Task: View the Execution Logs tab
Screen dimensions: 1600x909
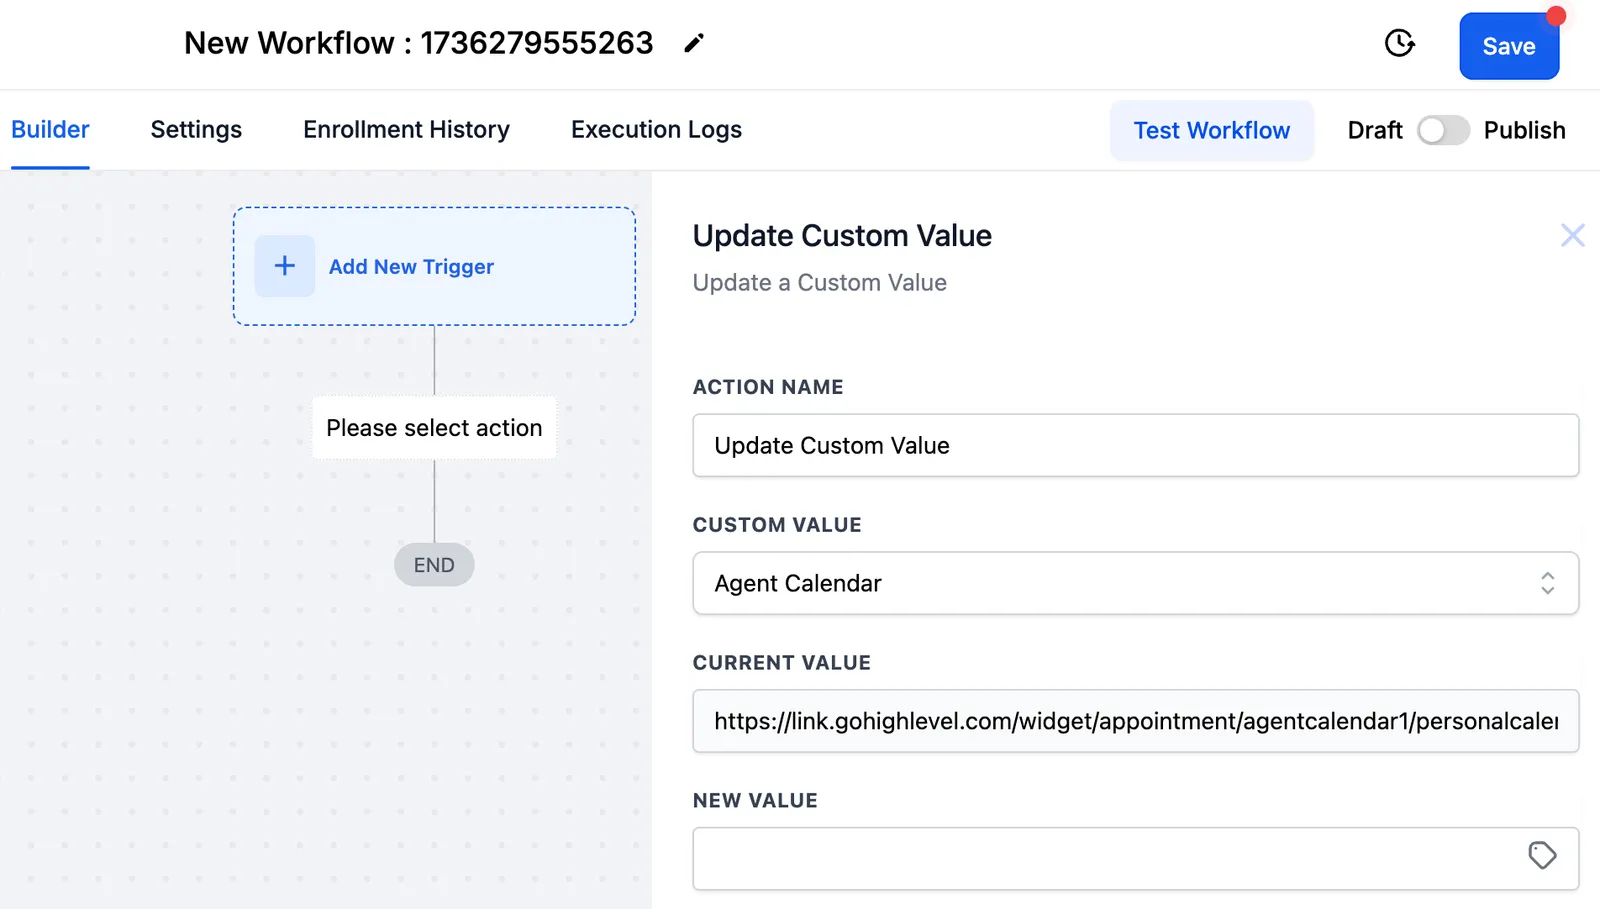Action: click(x=656, y=130)
